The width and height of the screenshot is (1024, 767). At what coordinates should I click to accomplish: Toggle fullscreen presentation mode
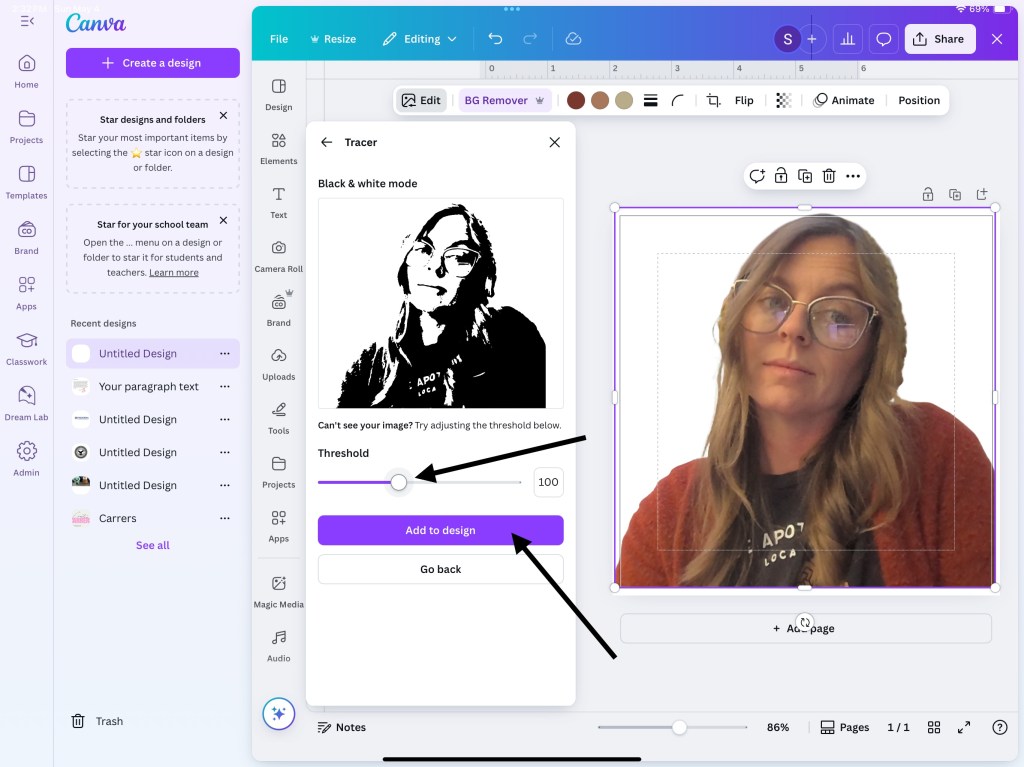(964, 727)
